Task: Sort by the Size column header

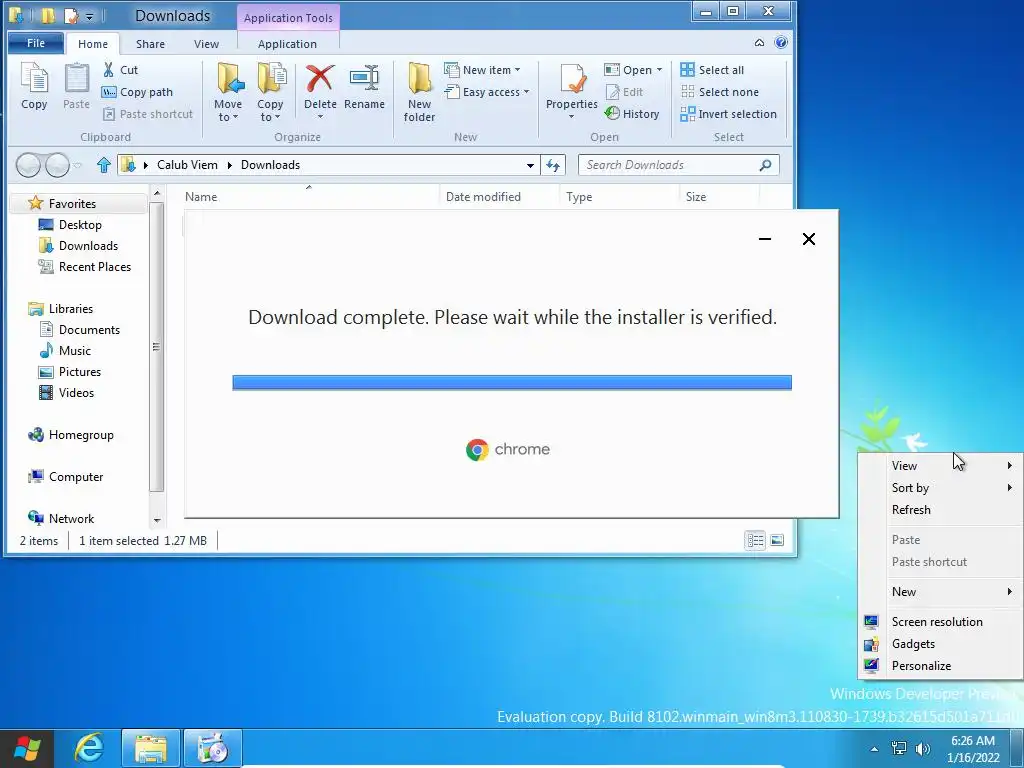Action: (720, 197)
